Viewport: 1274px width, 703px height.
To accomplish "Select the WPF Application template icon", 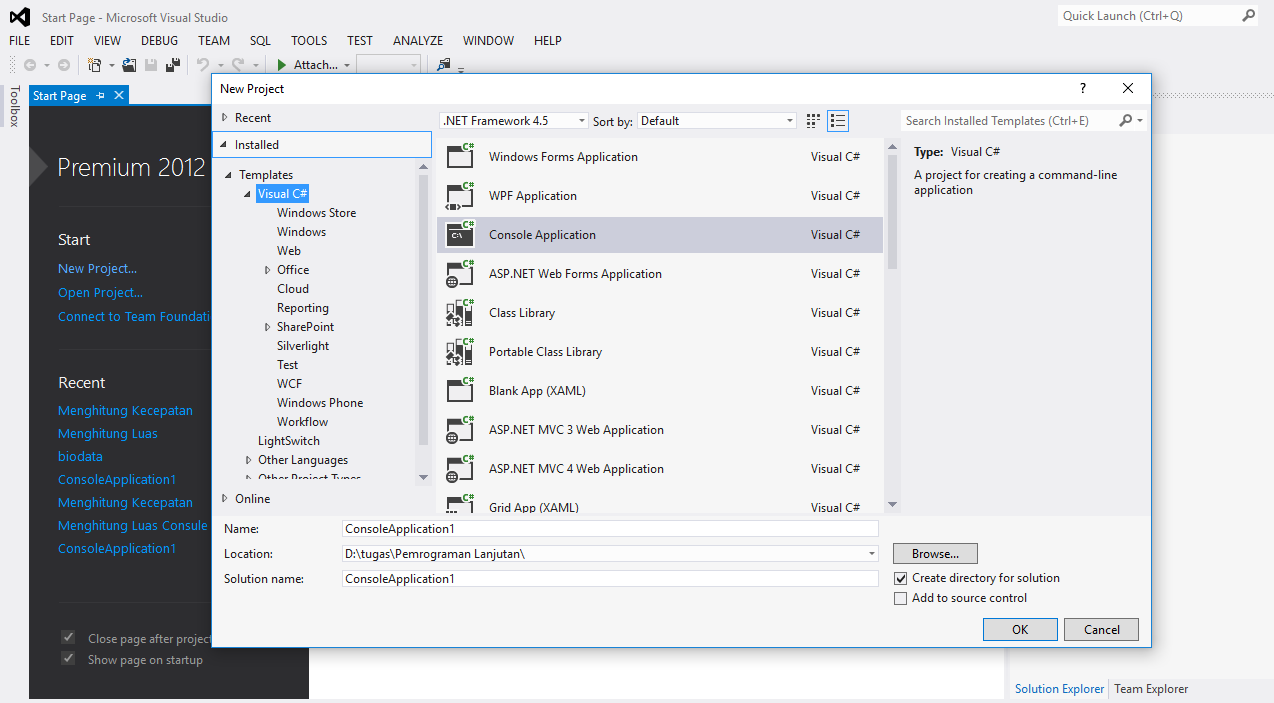I will (x=460, y=194).
